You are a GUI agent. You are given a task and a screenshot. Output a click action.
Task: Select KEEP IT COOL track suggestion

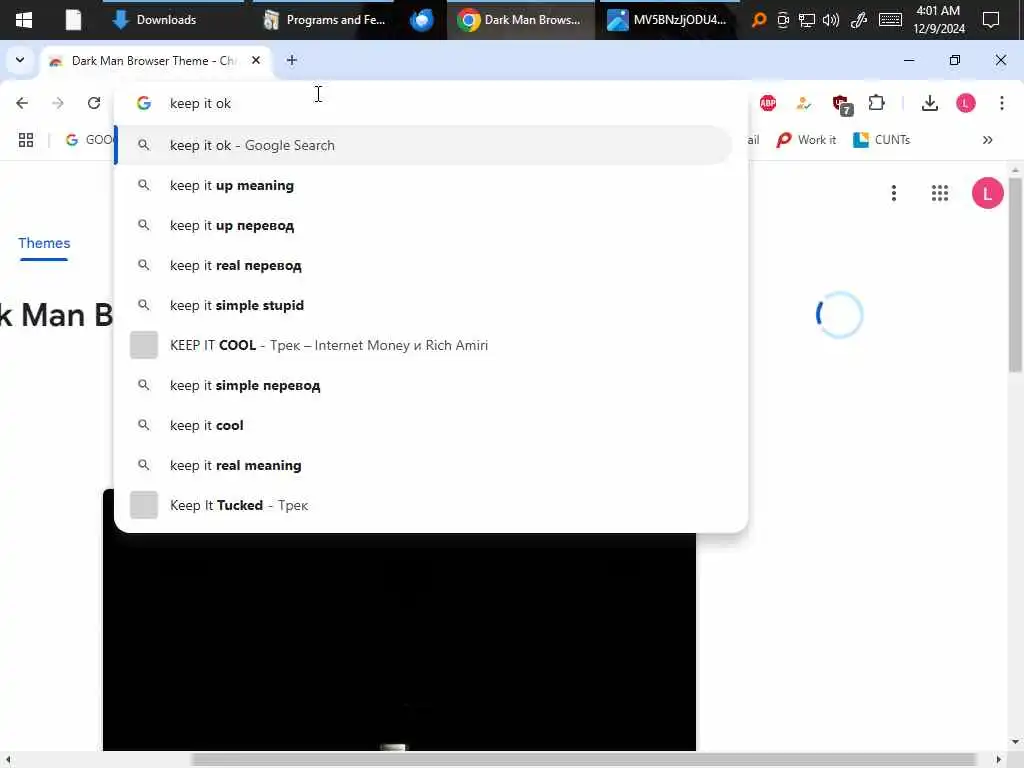tap(423, 345)
